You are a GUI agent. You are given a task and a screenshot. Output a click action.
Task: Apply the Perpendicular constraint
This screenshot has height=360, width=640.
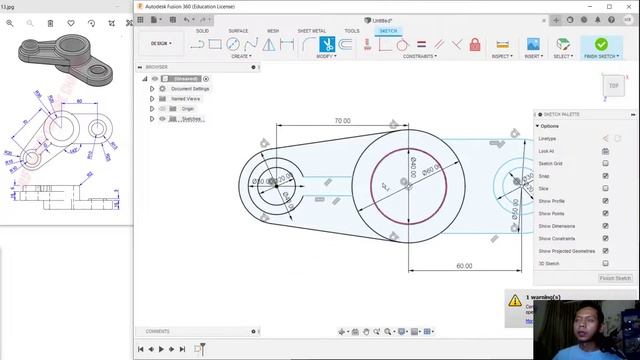(x=457, y=44)
